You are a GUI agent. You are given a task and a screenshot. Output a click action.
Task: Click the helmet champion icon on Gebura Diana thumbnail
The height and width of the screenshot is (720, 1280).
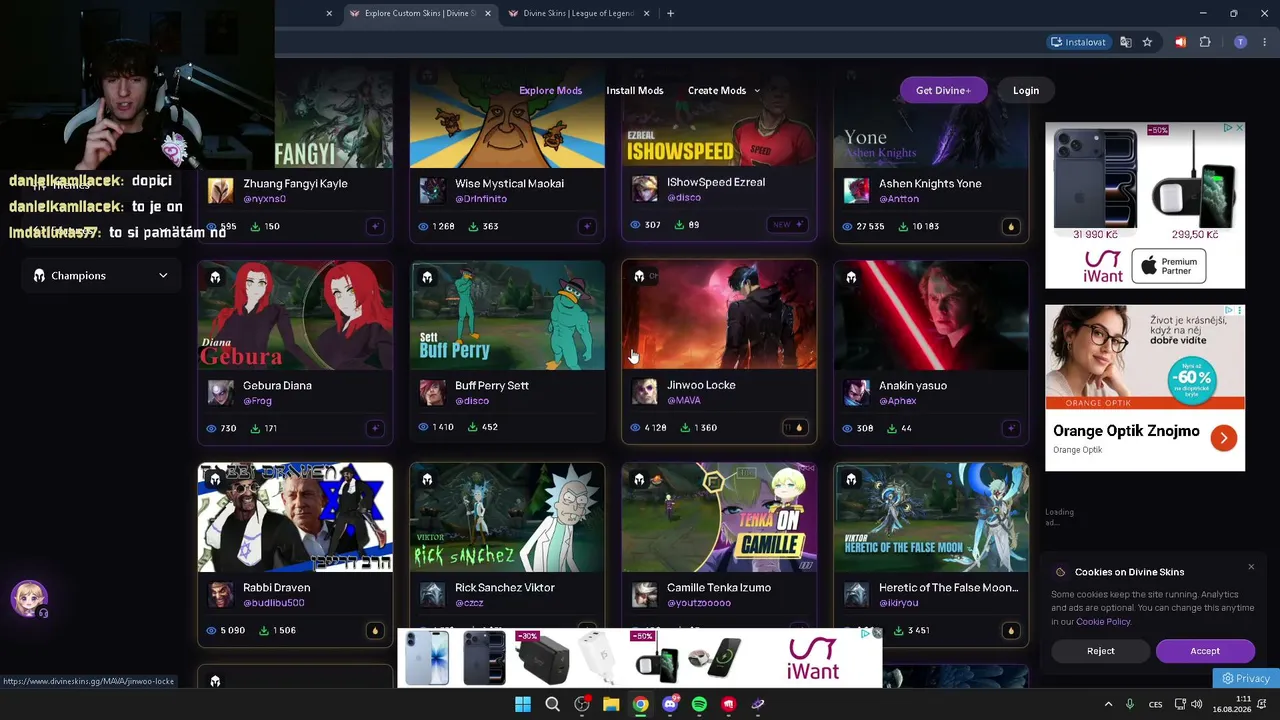tap(215, 277)
